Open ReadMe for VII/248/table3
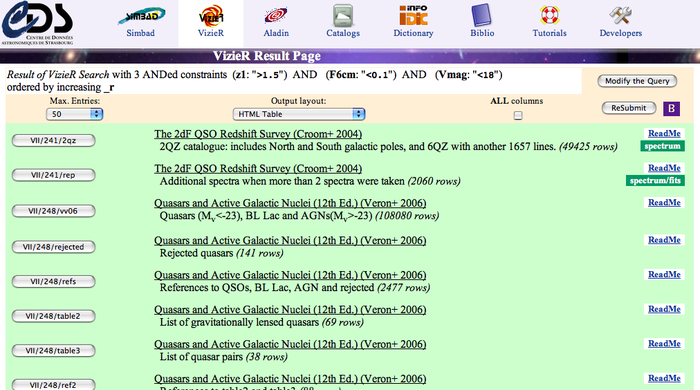Viewport: 700px width, 390px height. [x=664, y=344]
